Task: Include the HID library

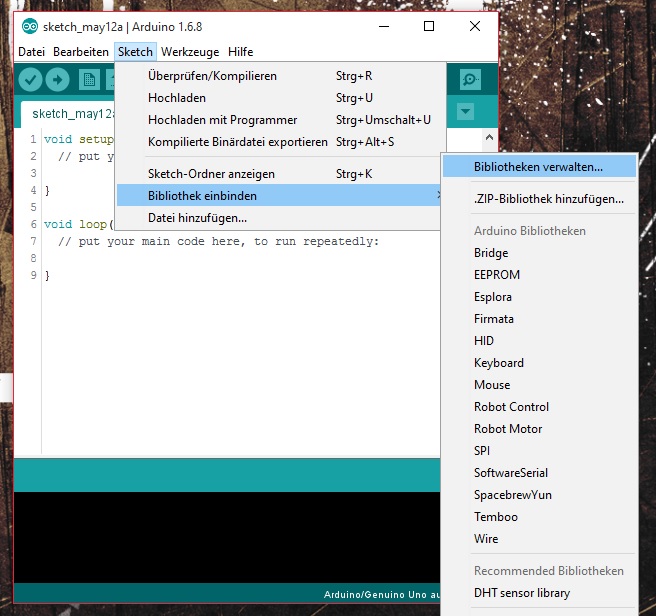Action: 539,341
